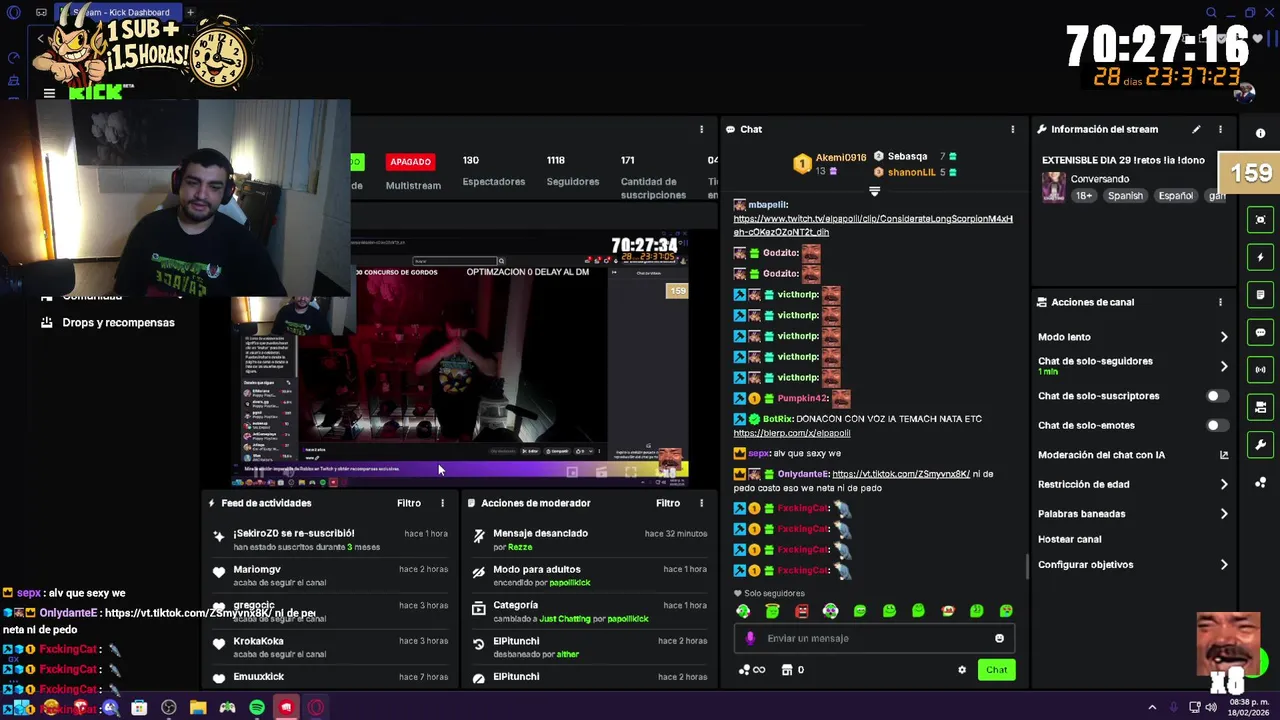Screen dimensions: 1280x720
Task: Open the three-dot menu above the stream preview
Action: (x=701, y=129)
